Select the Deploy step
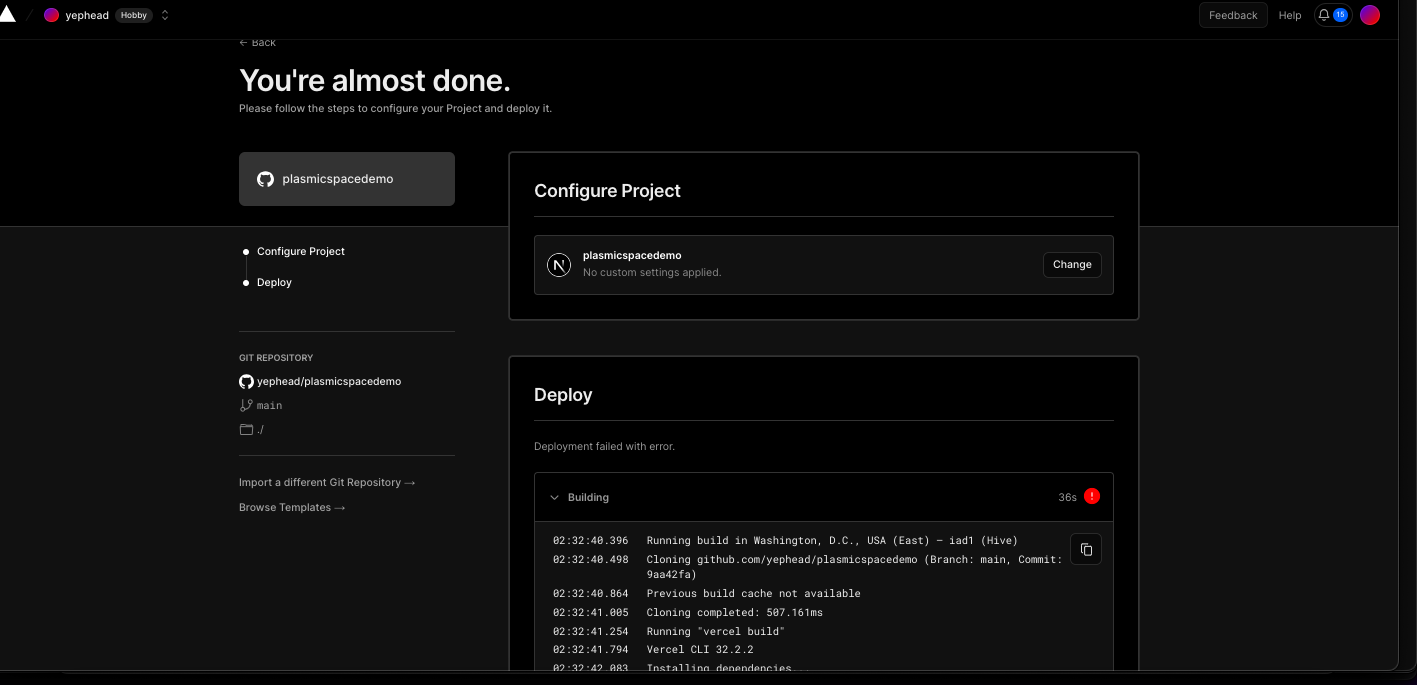This screenshot has height=685, width=1417. click(x=274, y=282)
